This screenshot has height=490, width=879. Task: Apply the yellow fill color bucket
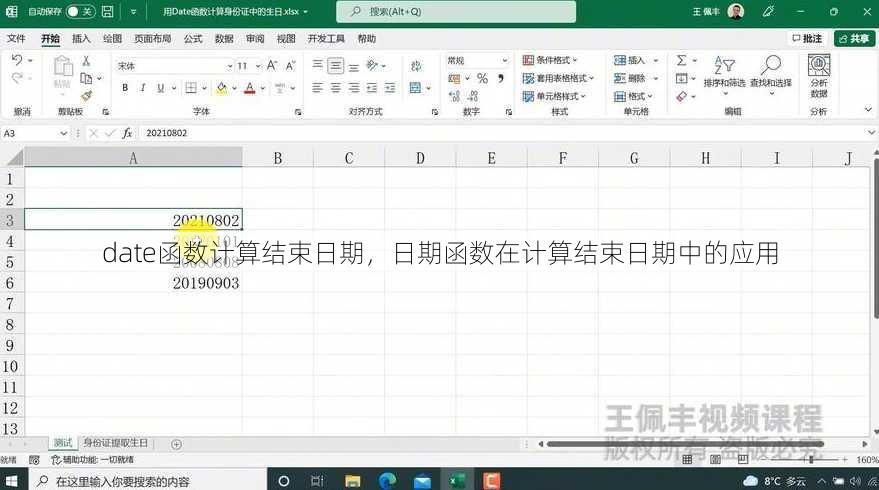coord(222,88)
